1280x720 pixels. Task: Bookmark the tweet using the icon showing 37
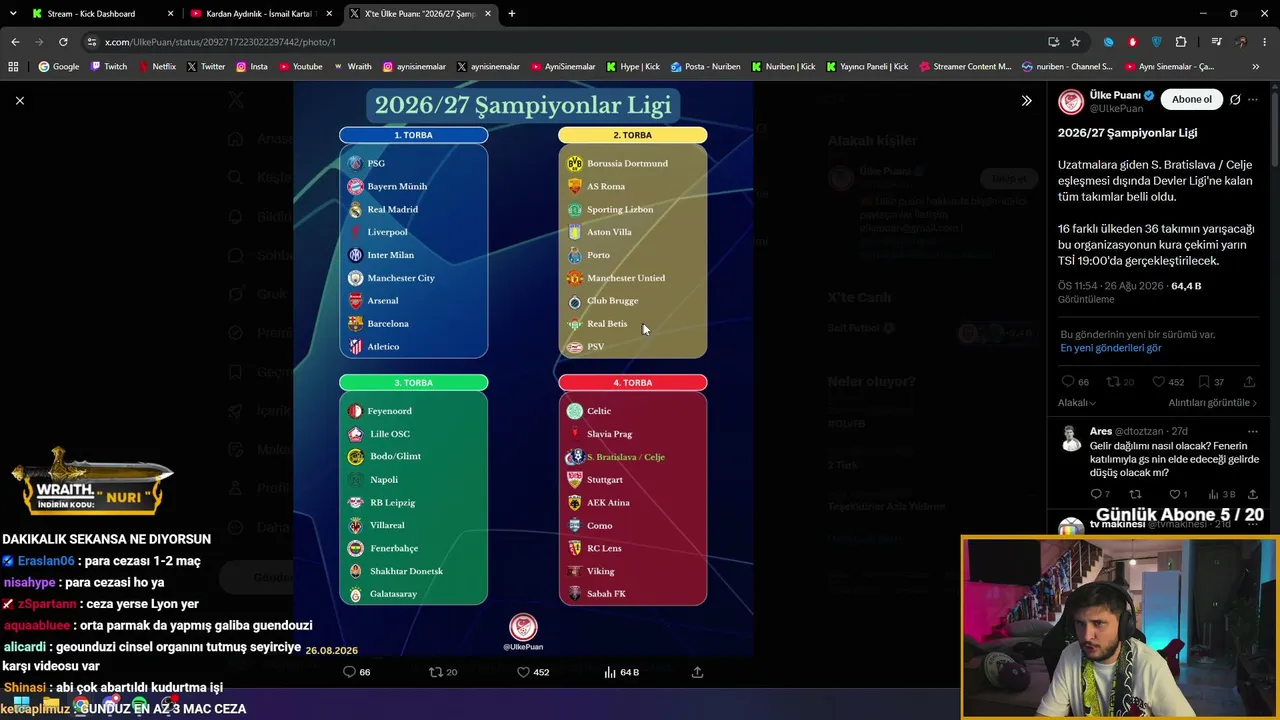click(1204, 382)
